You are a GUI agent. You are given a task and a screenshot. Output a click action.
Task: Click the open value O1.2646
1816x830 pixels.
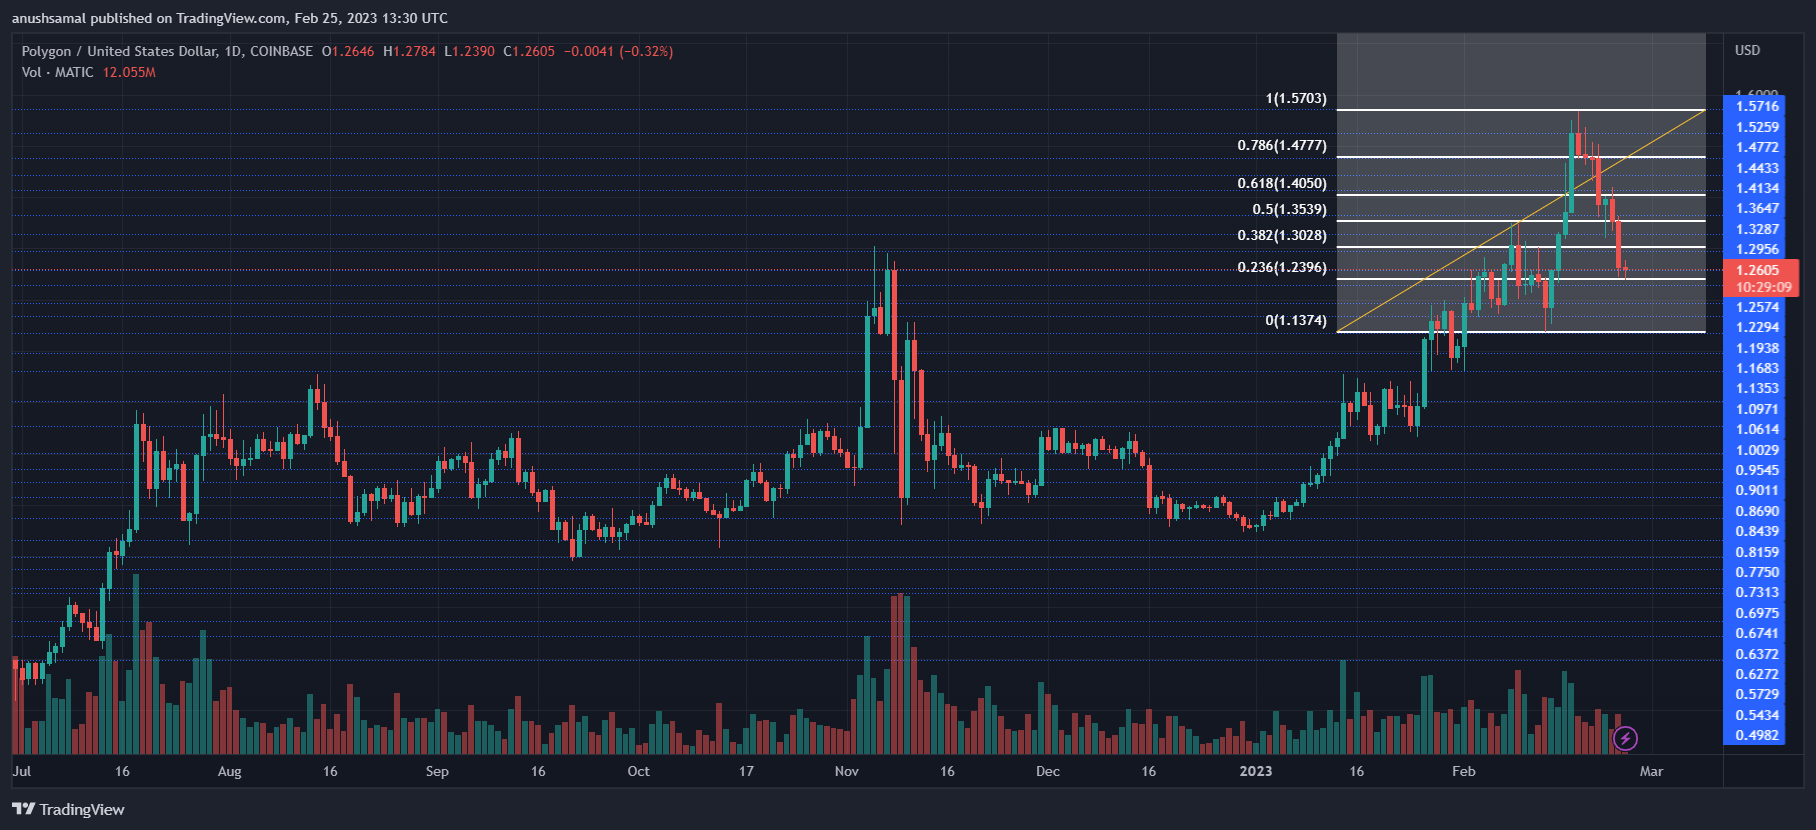tap(348, 51)
